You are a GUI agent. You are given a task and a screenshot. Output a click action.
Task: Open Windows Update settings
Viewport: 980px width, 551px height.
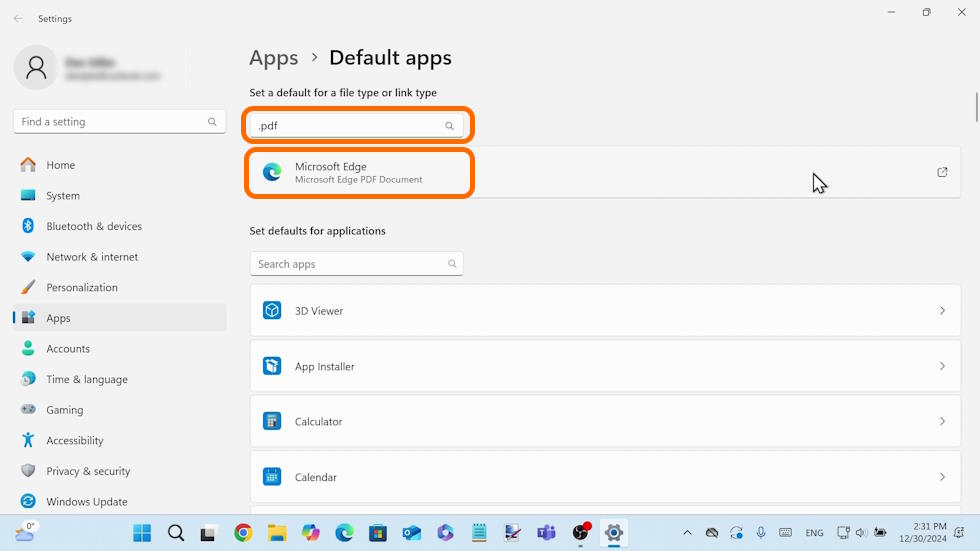(119, 502)
